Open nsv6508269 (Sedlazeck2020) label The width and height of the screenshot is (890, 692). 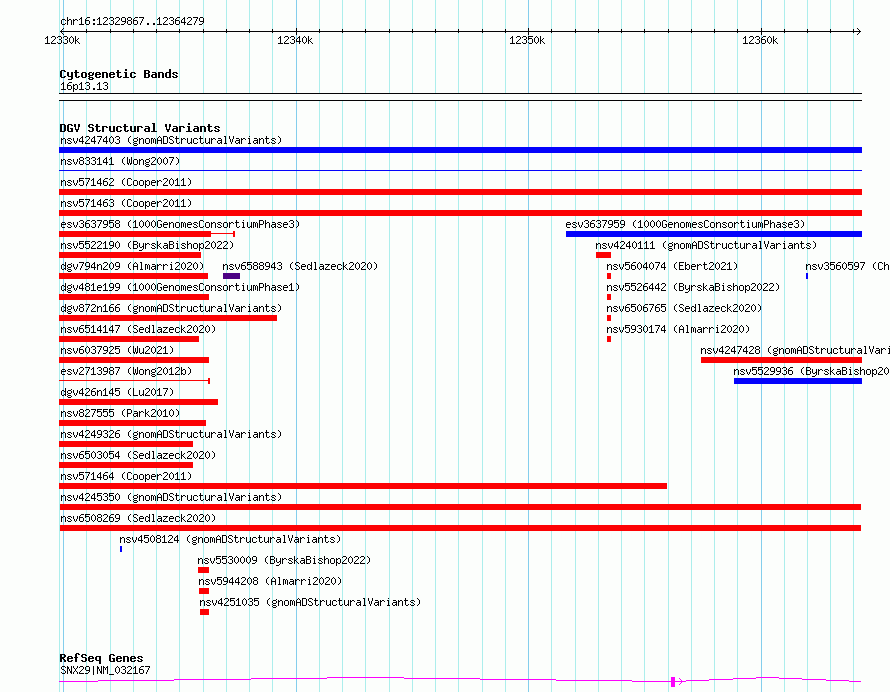pos(138,518)
